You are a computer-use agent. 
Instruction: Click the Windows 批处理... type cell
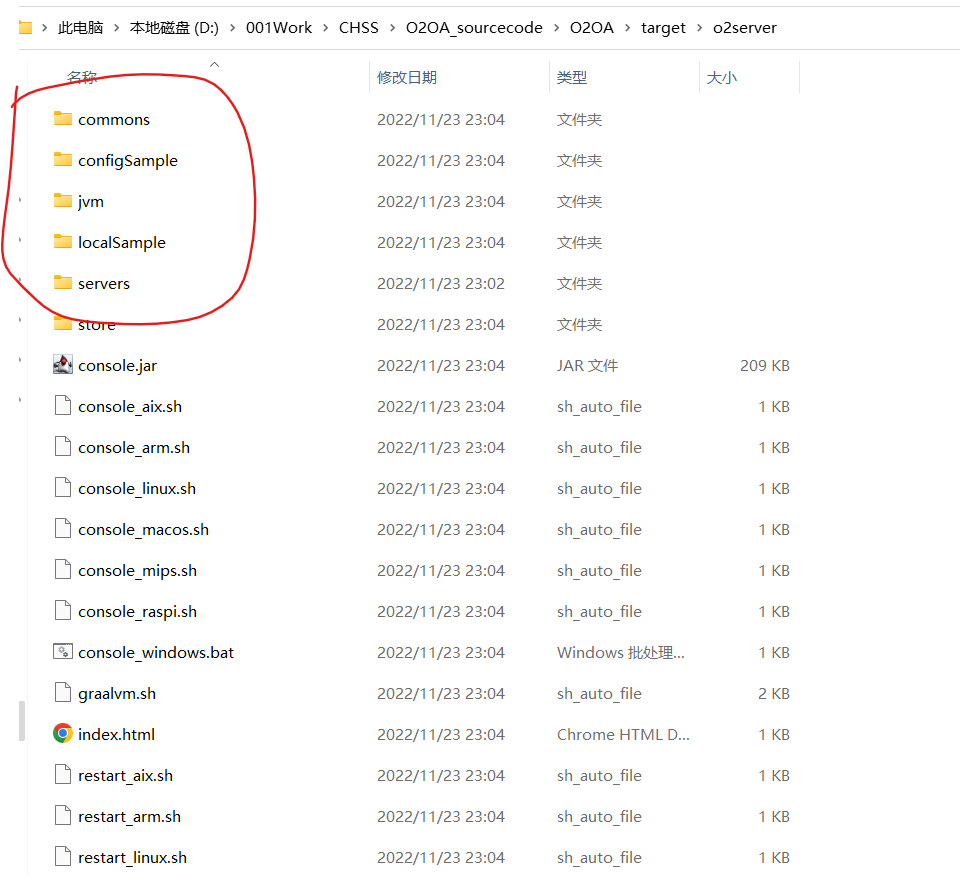click(621, 653)
